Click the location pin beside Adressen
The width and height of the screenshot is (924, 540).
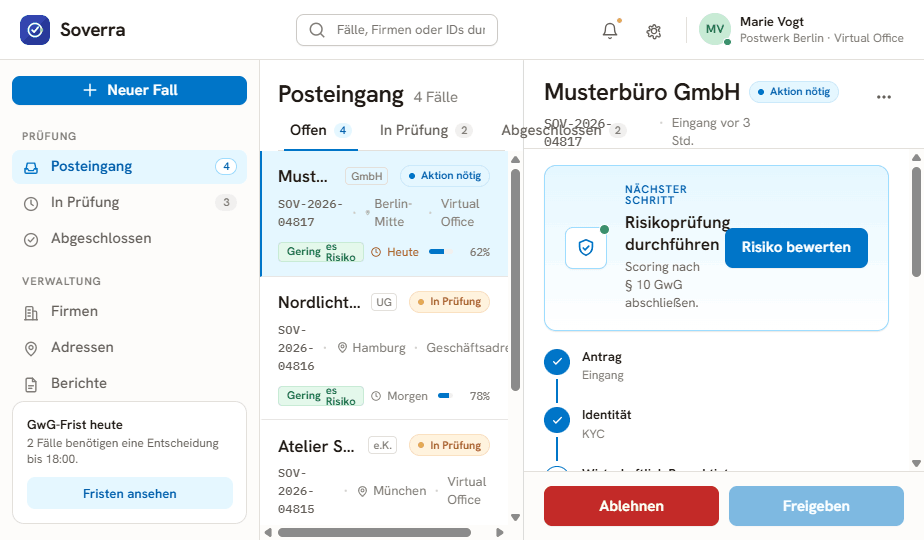coord(31,348)
